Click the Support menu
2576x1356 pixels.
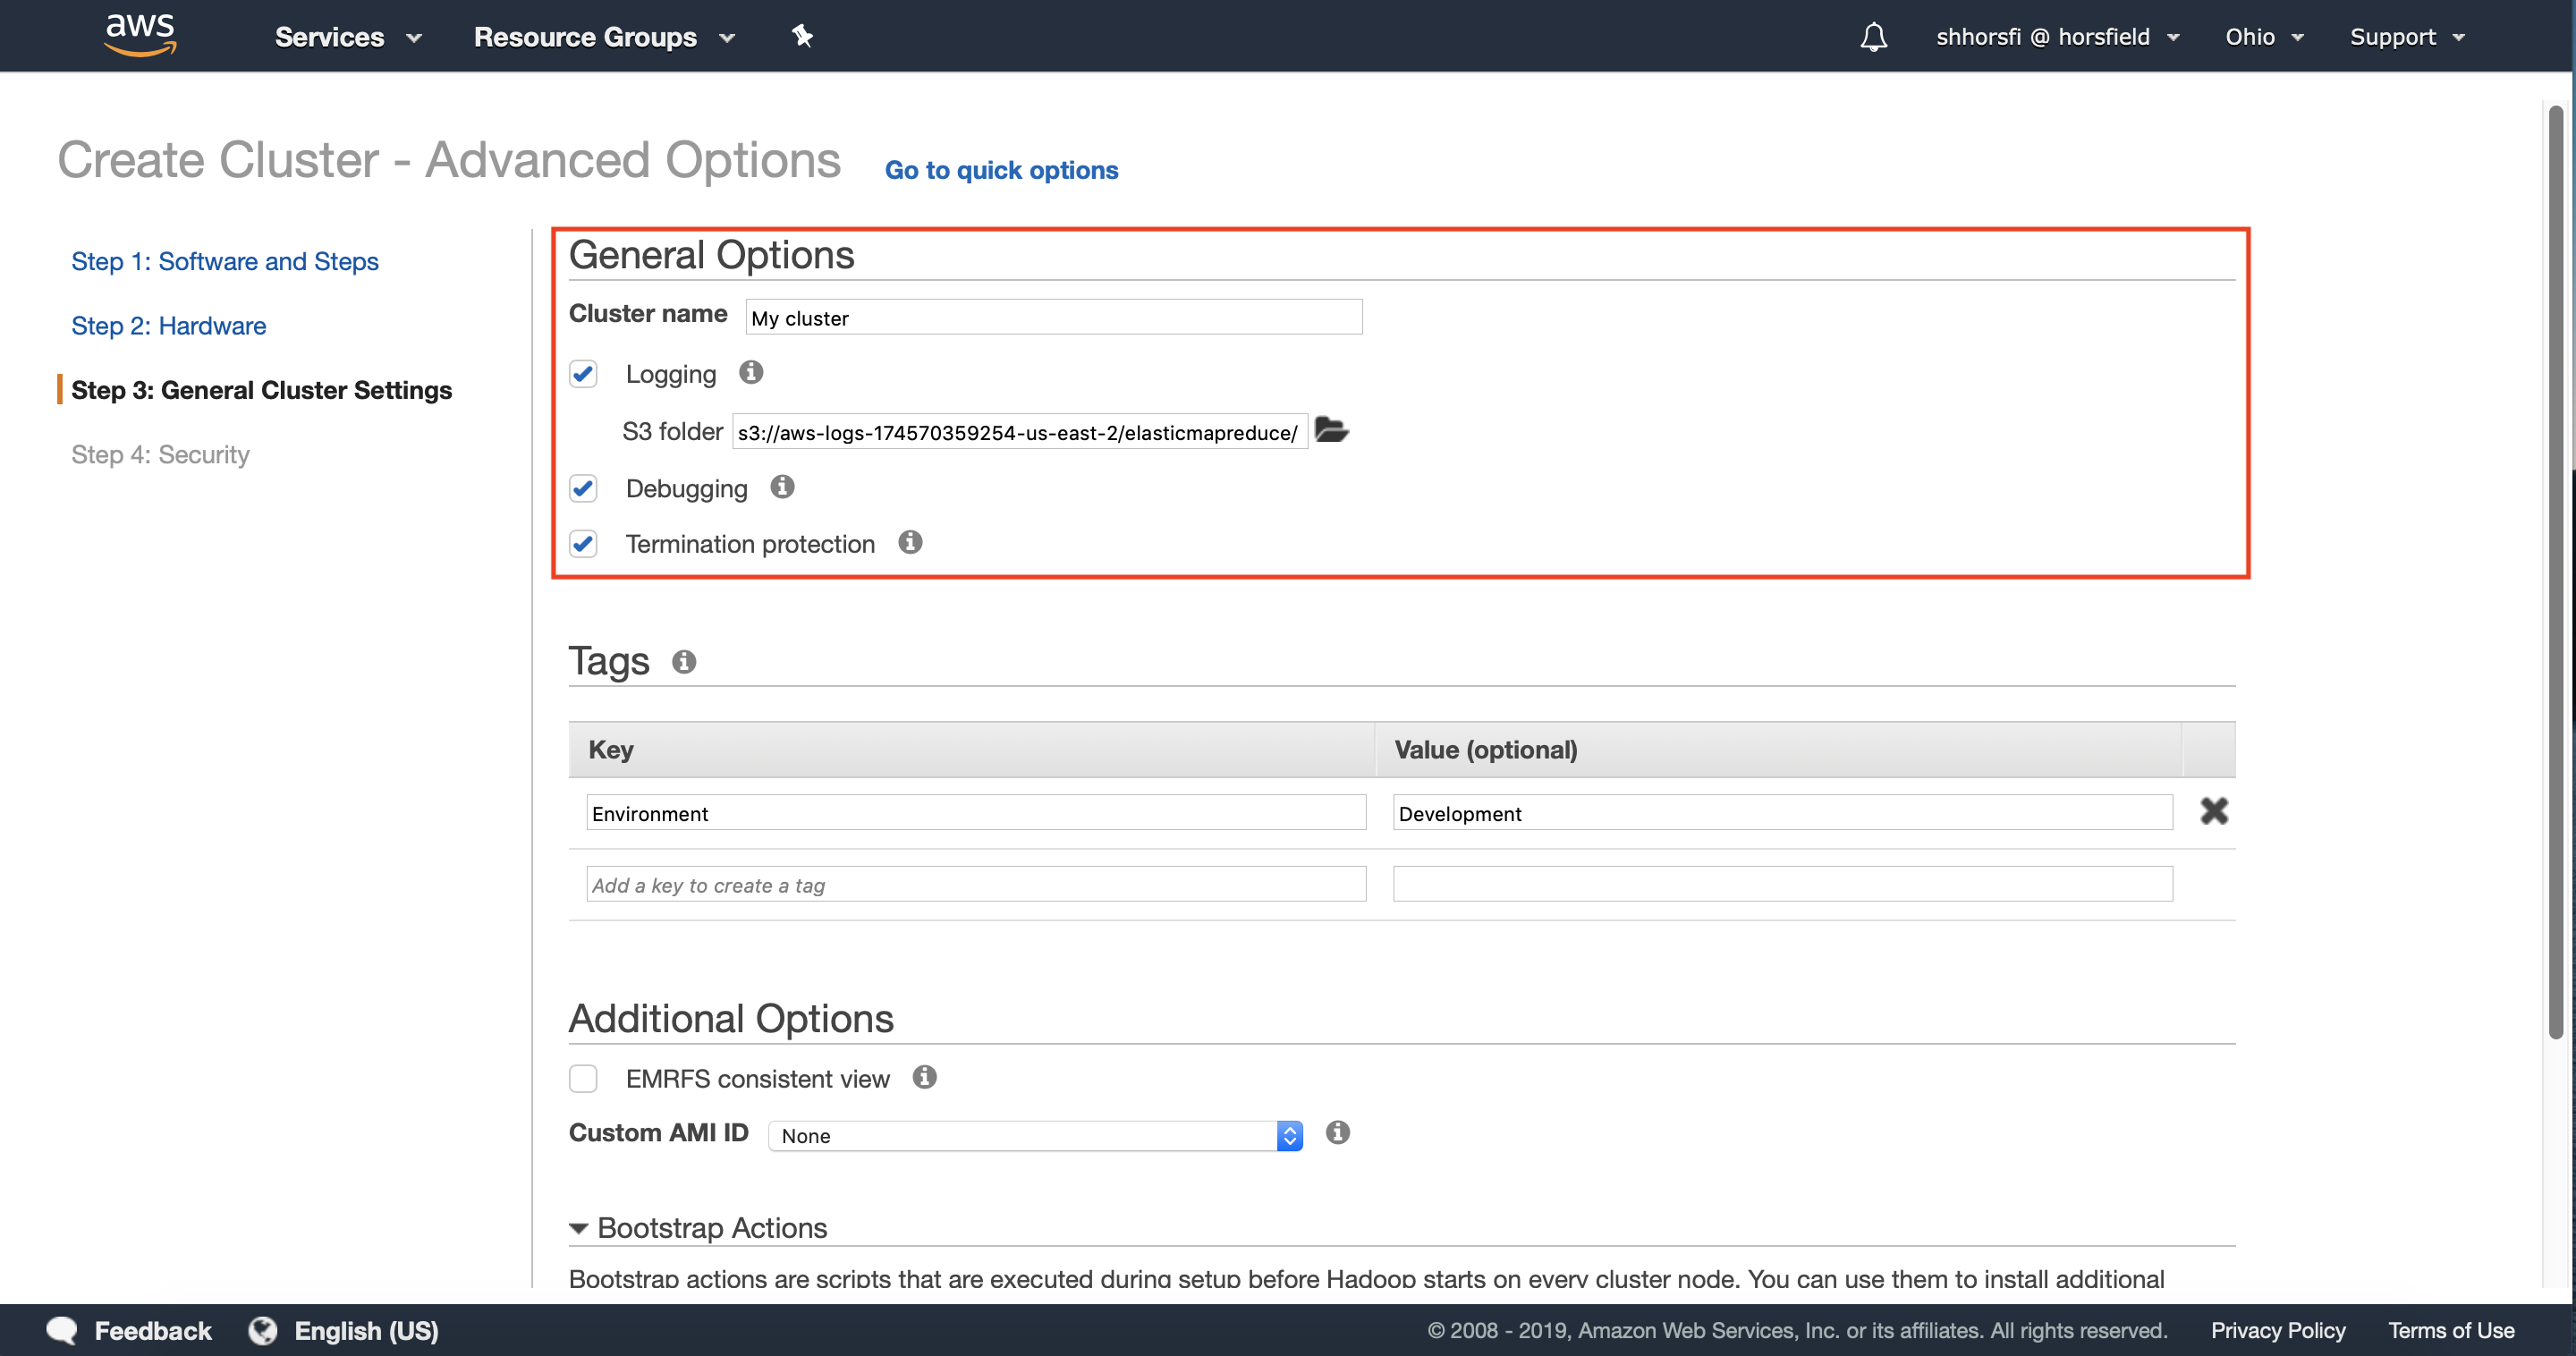pos(2402,36)
